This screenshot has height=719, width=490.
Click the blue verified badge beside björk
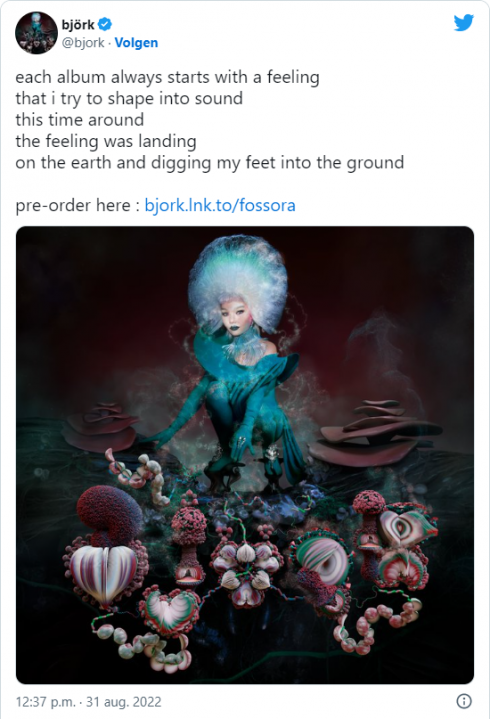[x=105, y=23]
